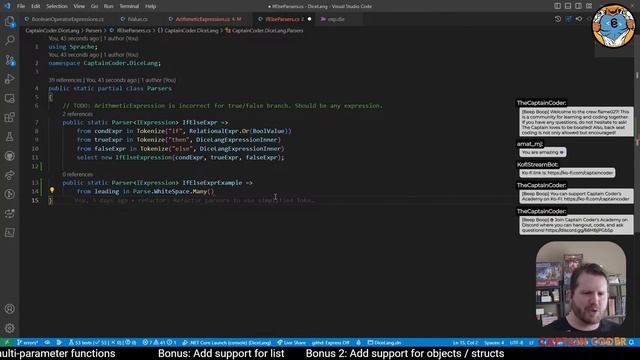Viewport: 640px width, 360px height.
Task: Click the lightbulb code action on line 14
Action: coord(52,190)
